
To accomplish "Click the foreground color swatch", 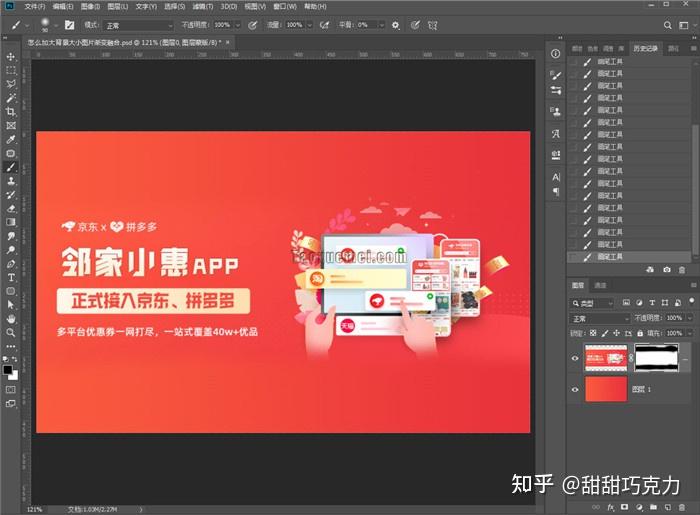I will (x=8, y=370).
